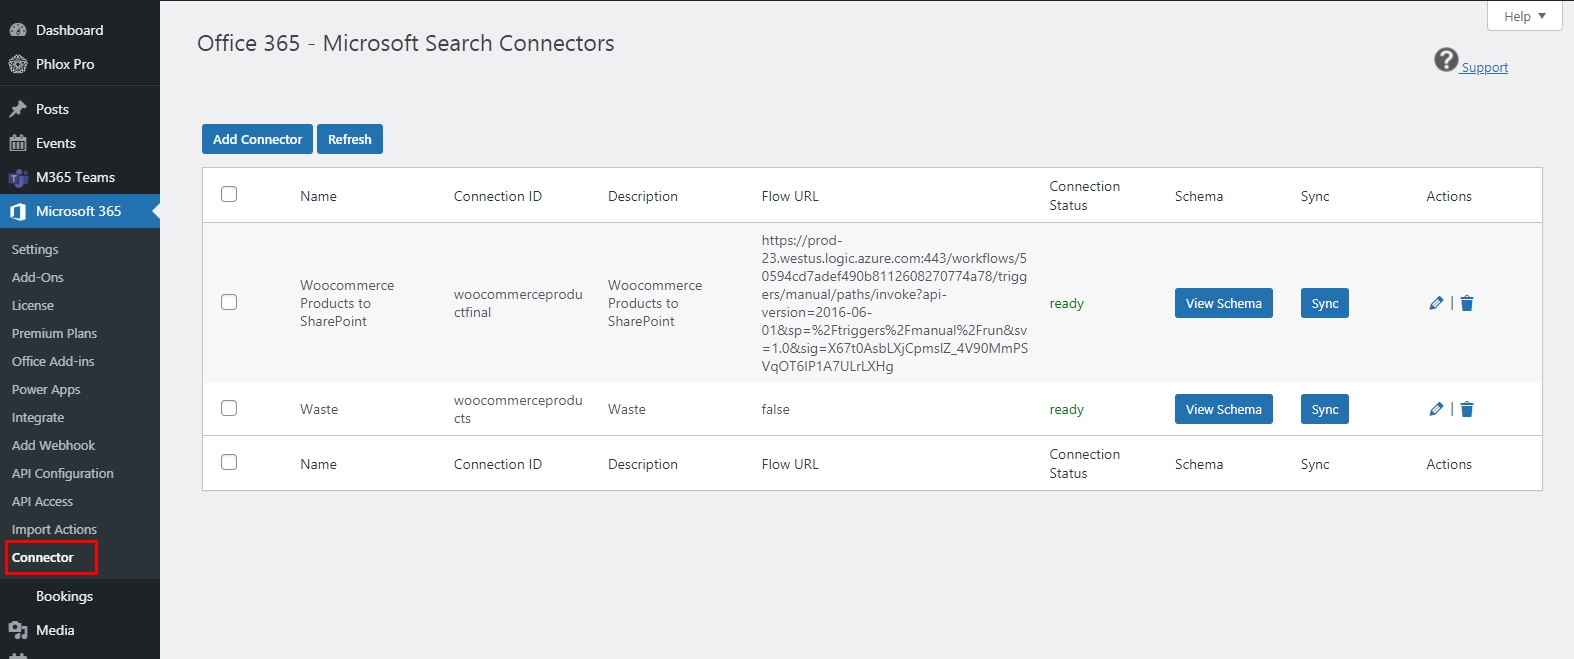Image resolution: width=1574 pixels, height=659 pixels.
Task: Sync the Woocommerce Products to SharePoint connector
Action: pos(1325,303)
